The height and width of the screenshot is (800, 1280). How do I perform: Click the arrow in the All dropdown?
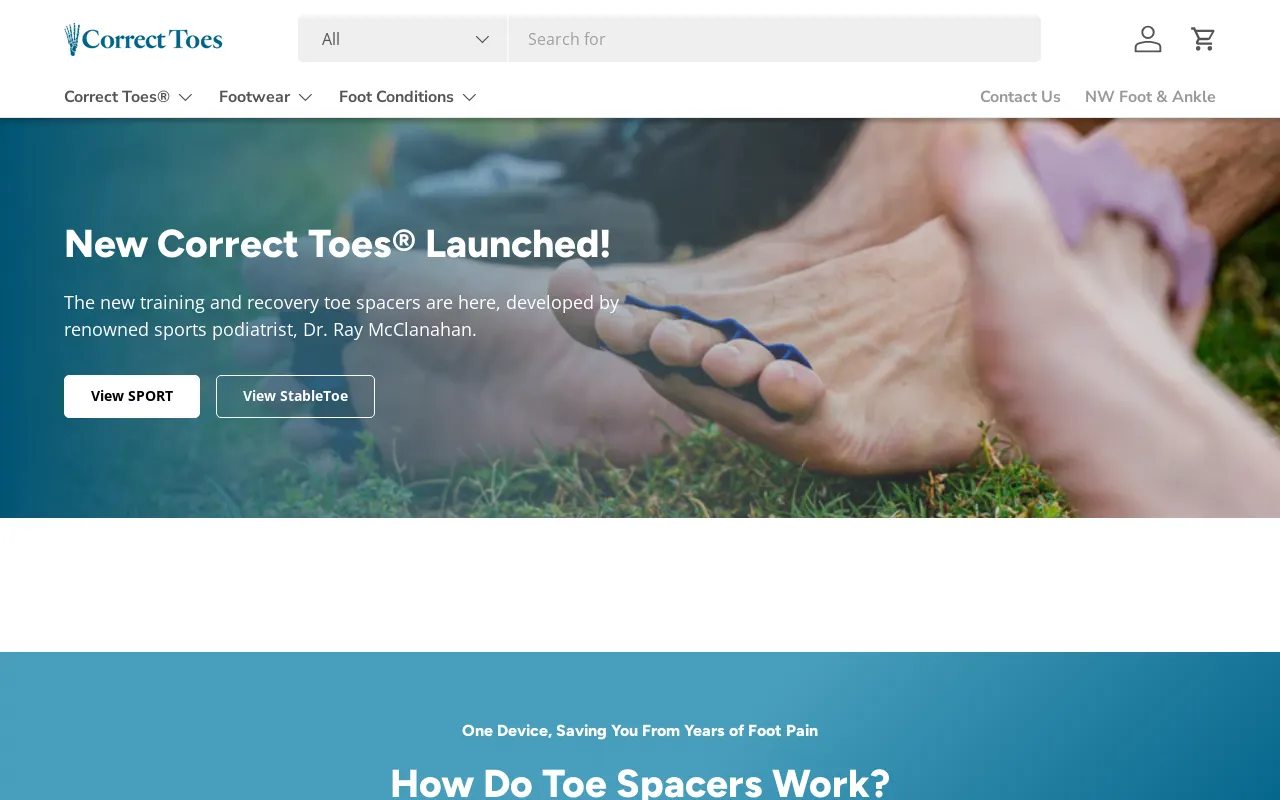[x=482, y=39]
